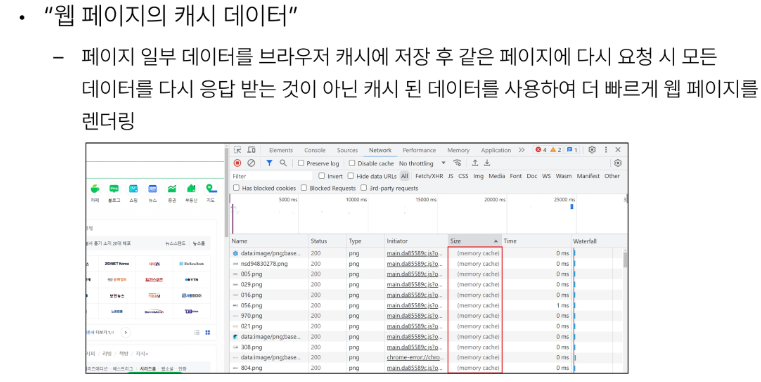Go to next newsstand page arrow
Image resolution: width=761 pixels, height=382 pixels.
pyautogui.click(x=126, y=332)
